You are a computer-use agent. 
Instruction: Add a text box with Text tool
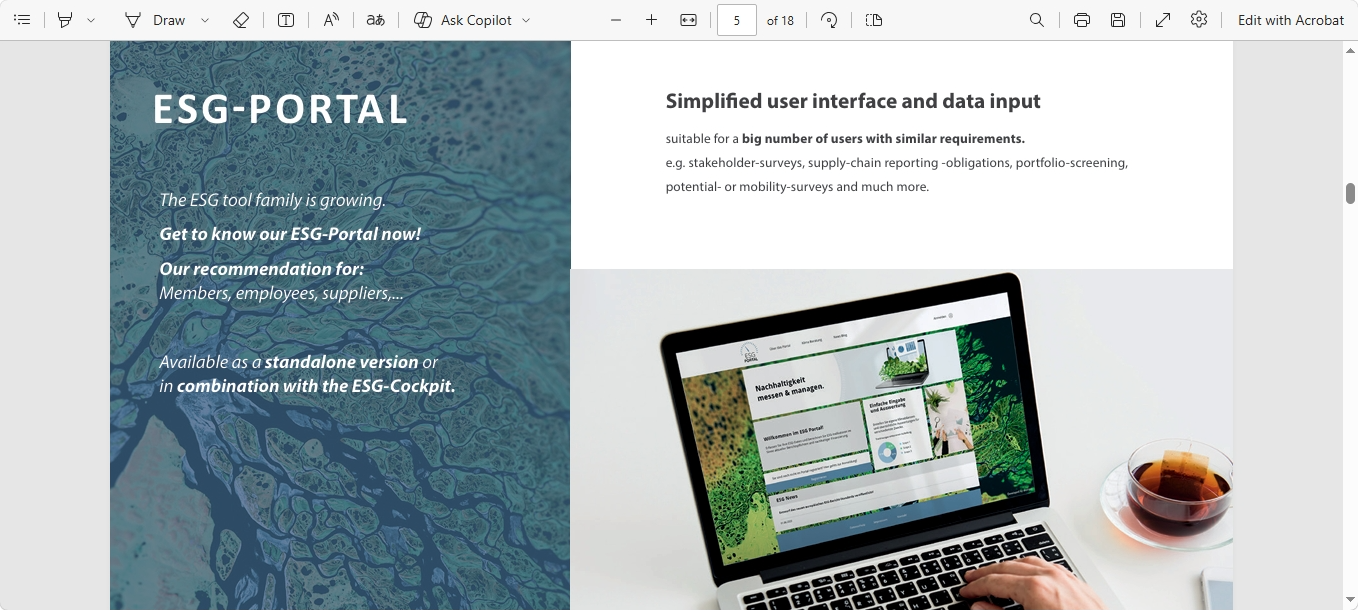(286, 20)
